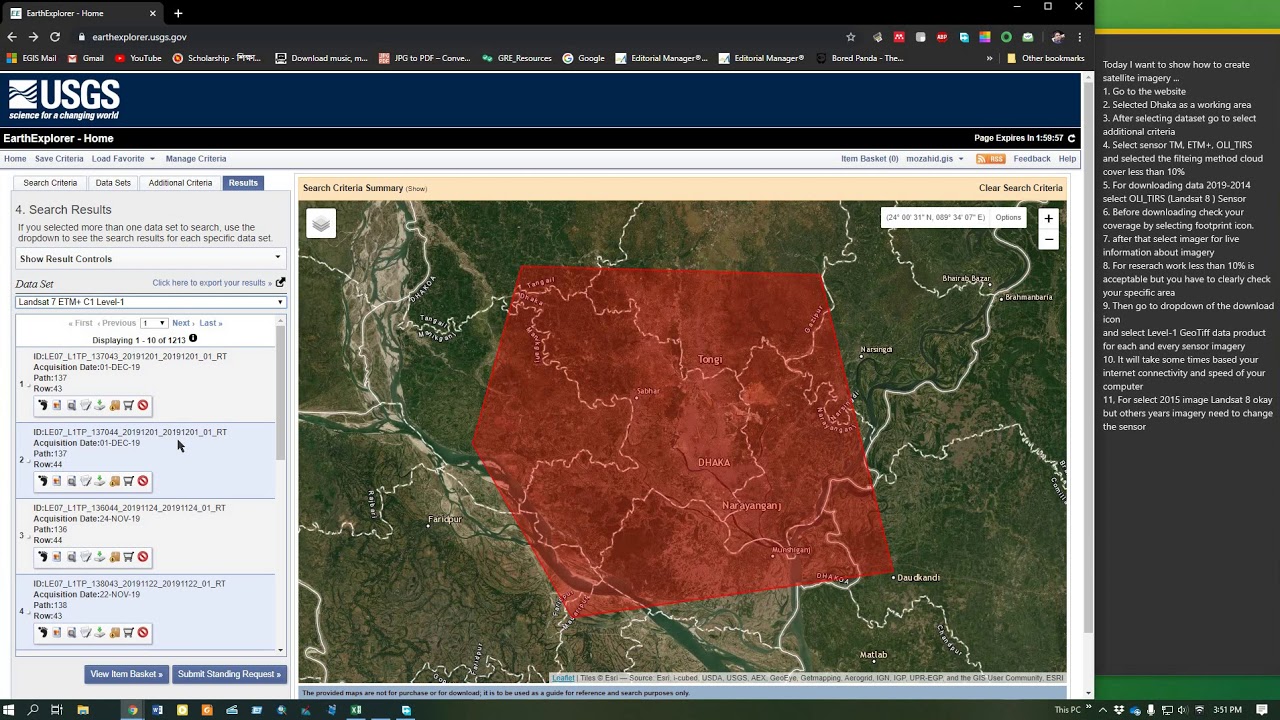The image size is (1280, 720).
Task: Open a new browser tab
Action: click(x=178, y=13)
